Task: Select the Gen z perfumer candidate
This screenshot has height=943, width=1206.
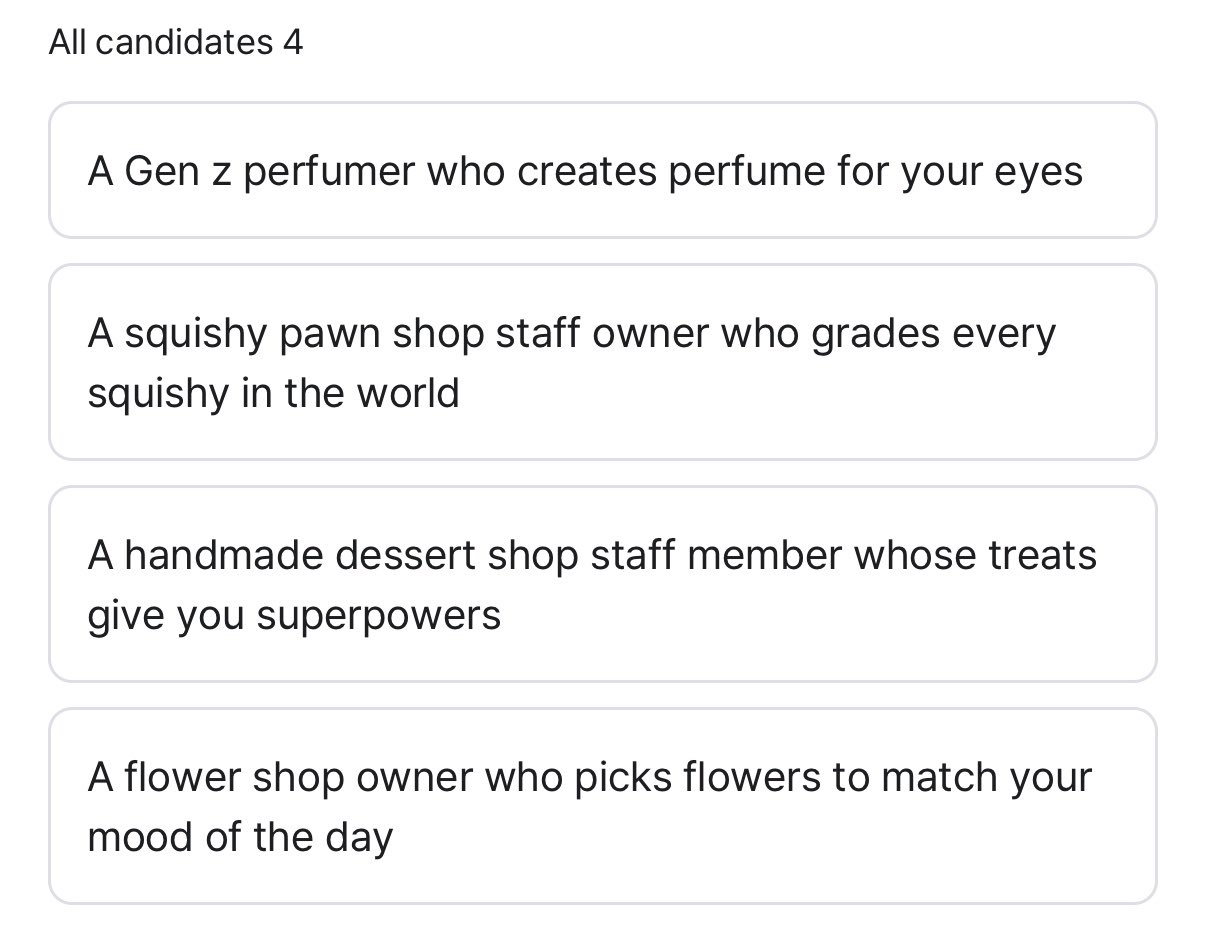Action: pos(603,170)
